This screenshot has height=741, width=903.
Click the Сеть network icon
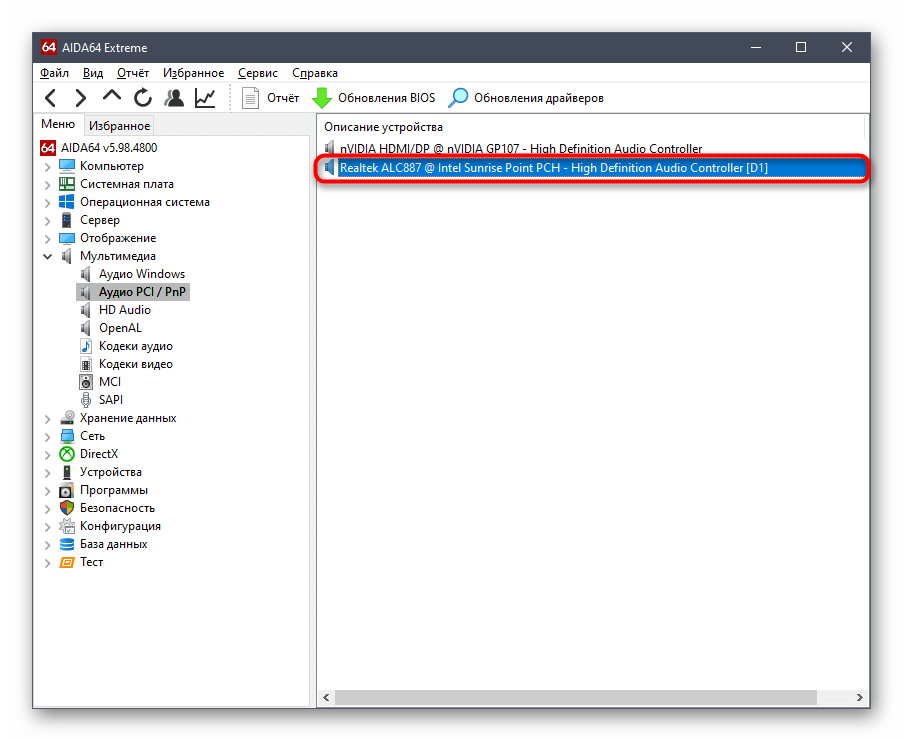pyautogui.click(x=67, y=436)
